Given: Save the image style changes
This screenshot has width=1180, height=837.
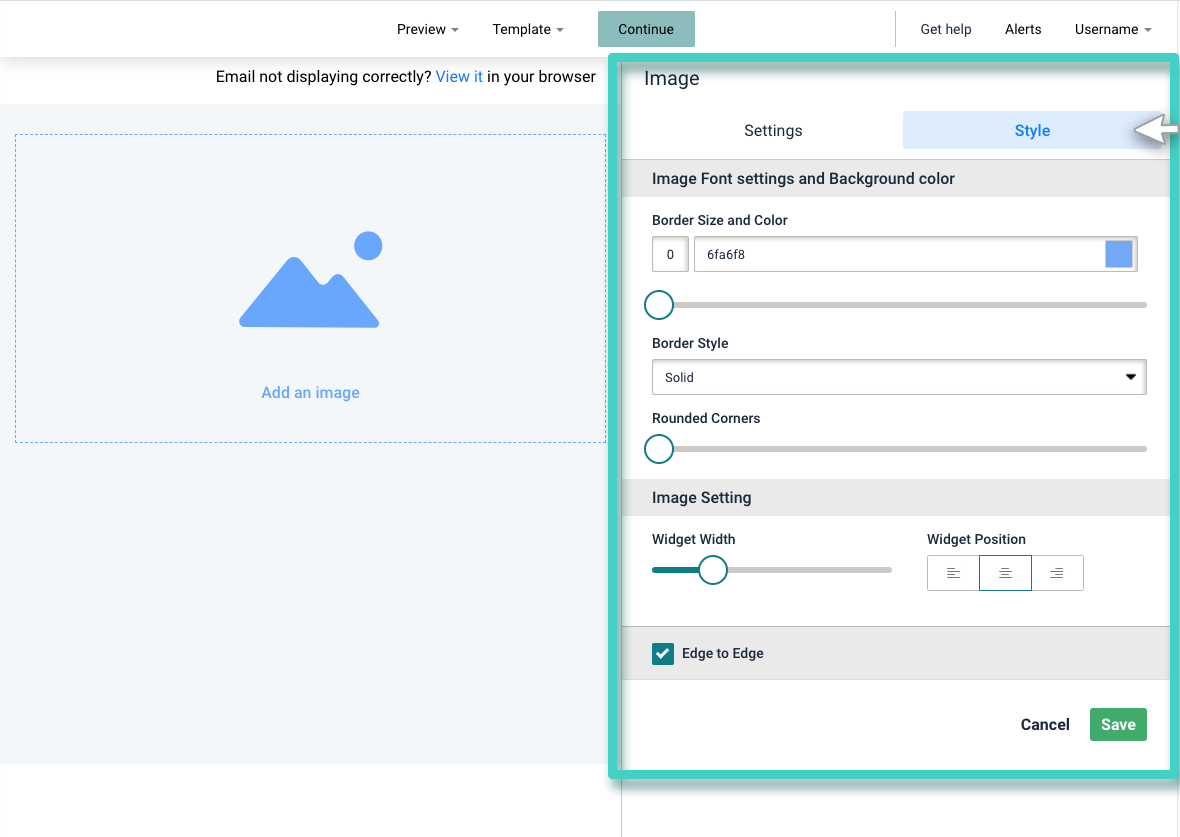Looking at the screenshot, I should pos(1118,724).
